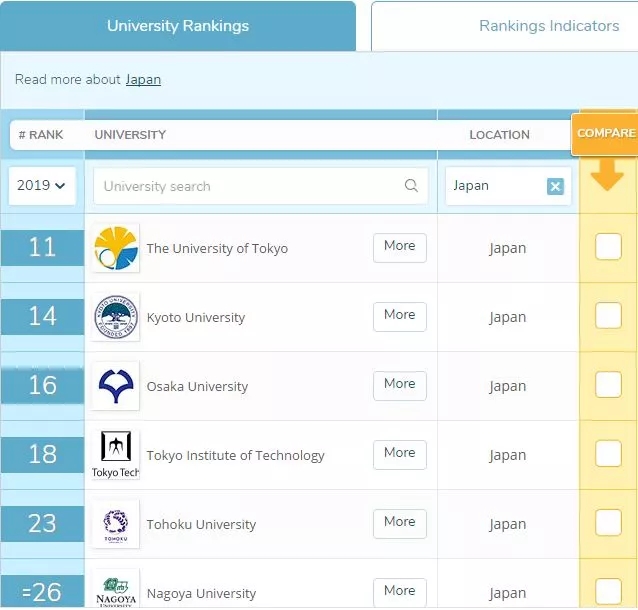This screenshot has width=638, height=610.
Task: Open the Japan read-more link
Action: click(x=143, y=80)
